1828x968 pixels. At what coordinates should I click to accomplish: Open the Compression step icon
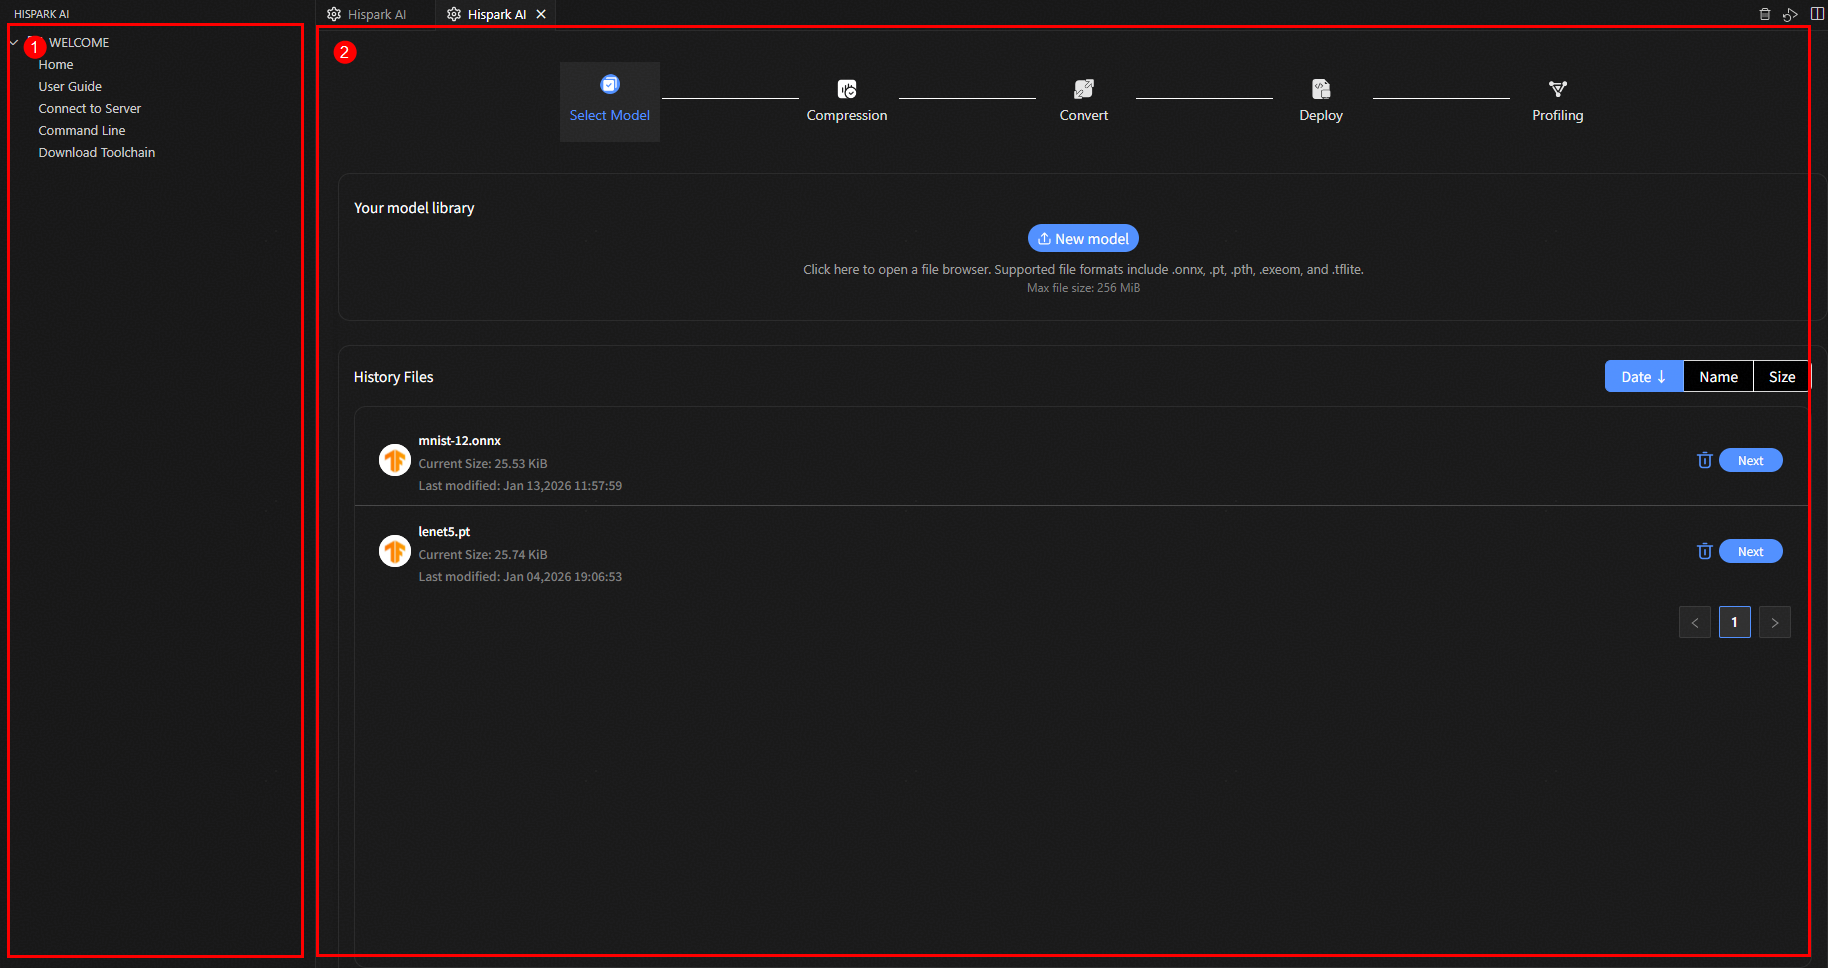[x=846, y=89]
